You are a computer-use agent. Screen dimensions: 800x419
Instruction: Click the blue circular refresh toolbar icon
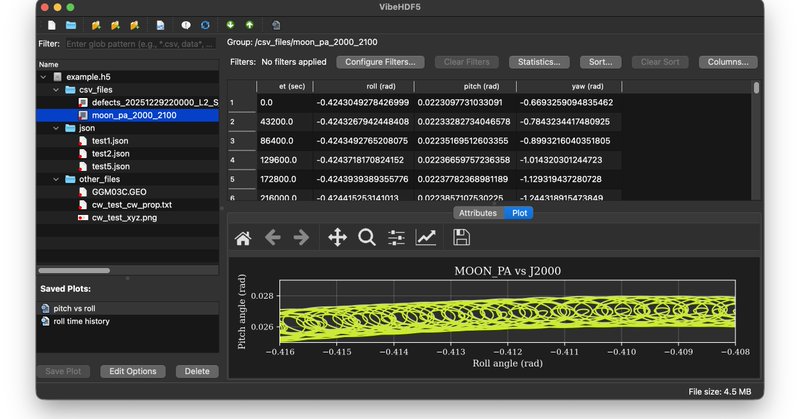coord(205,25)
